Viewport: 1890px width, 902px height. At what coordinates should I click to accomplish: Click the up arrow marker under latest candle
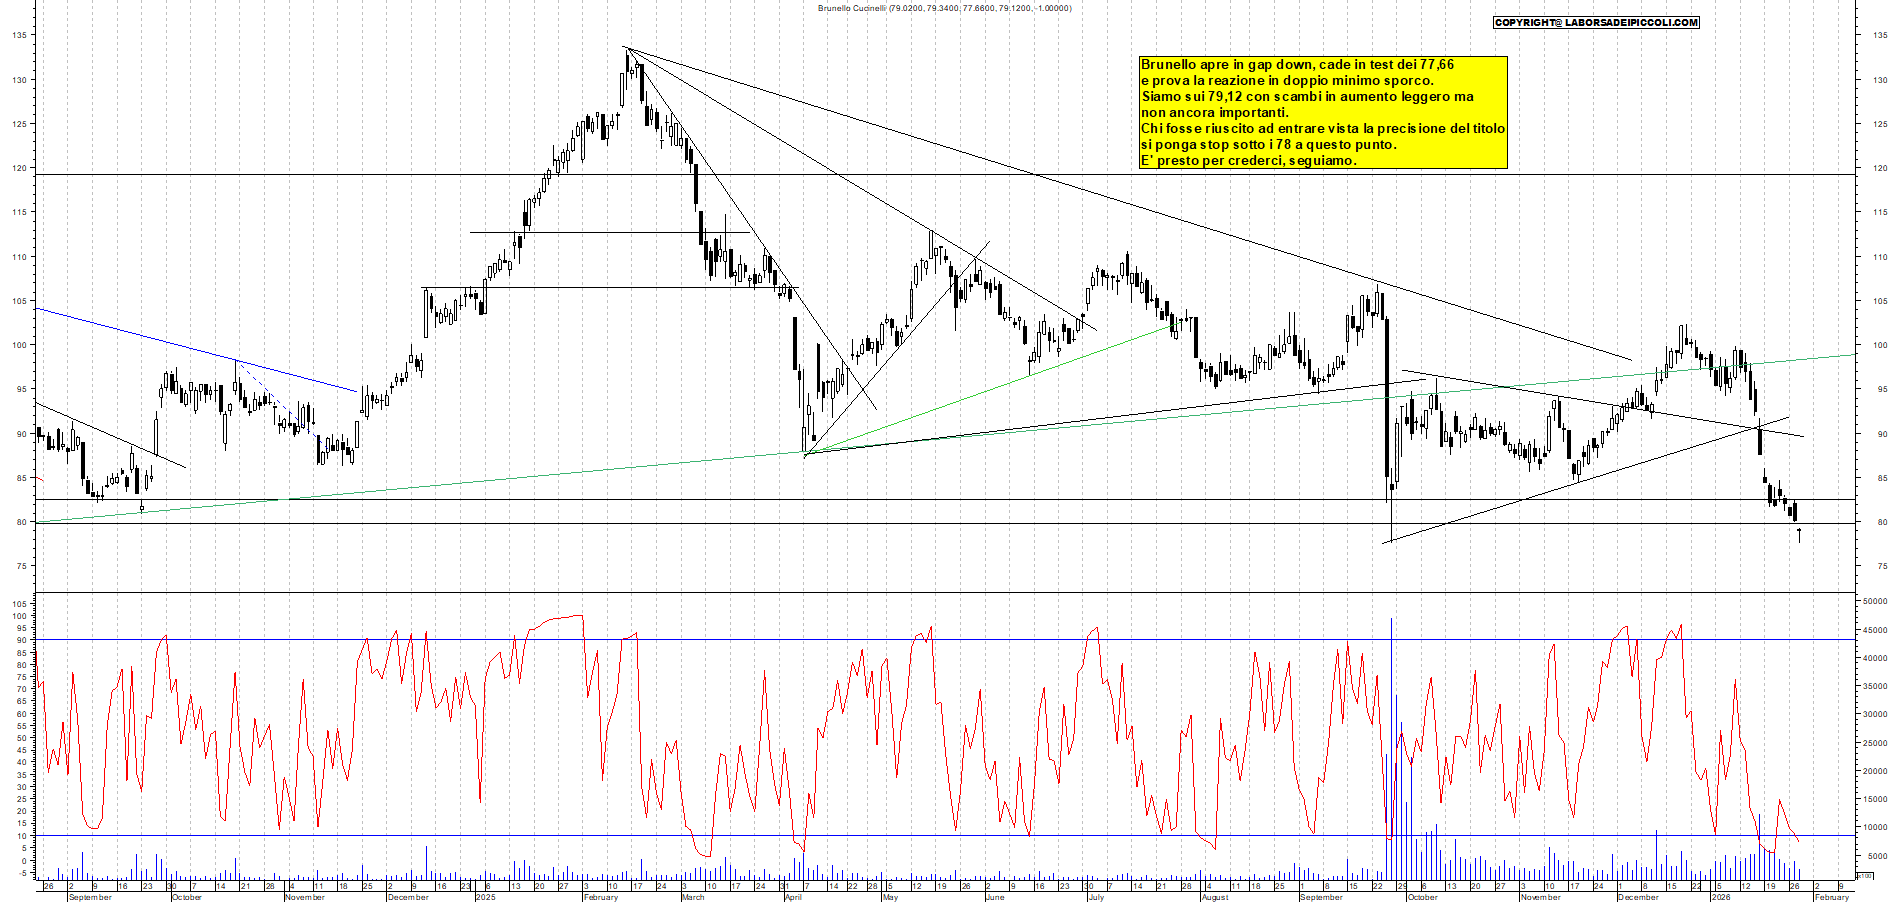(x=1799, y=536)
